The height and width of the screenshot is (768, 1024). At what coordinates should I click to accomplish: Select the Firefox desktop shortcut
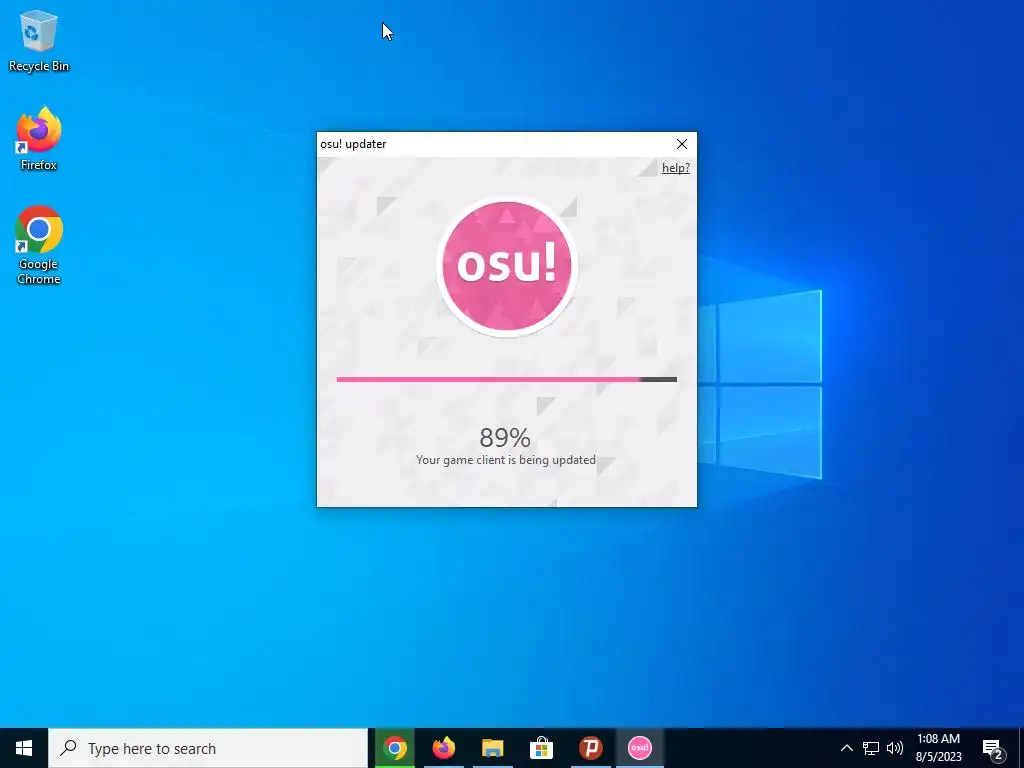pyautogui.click(x=39, y=138)
